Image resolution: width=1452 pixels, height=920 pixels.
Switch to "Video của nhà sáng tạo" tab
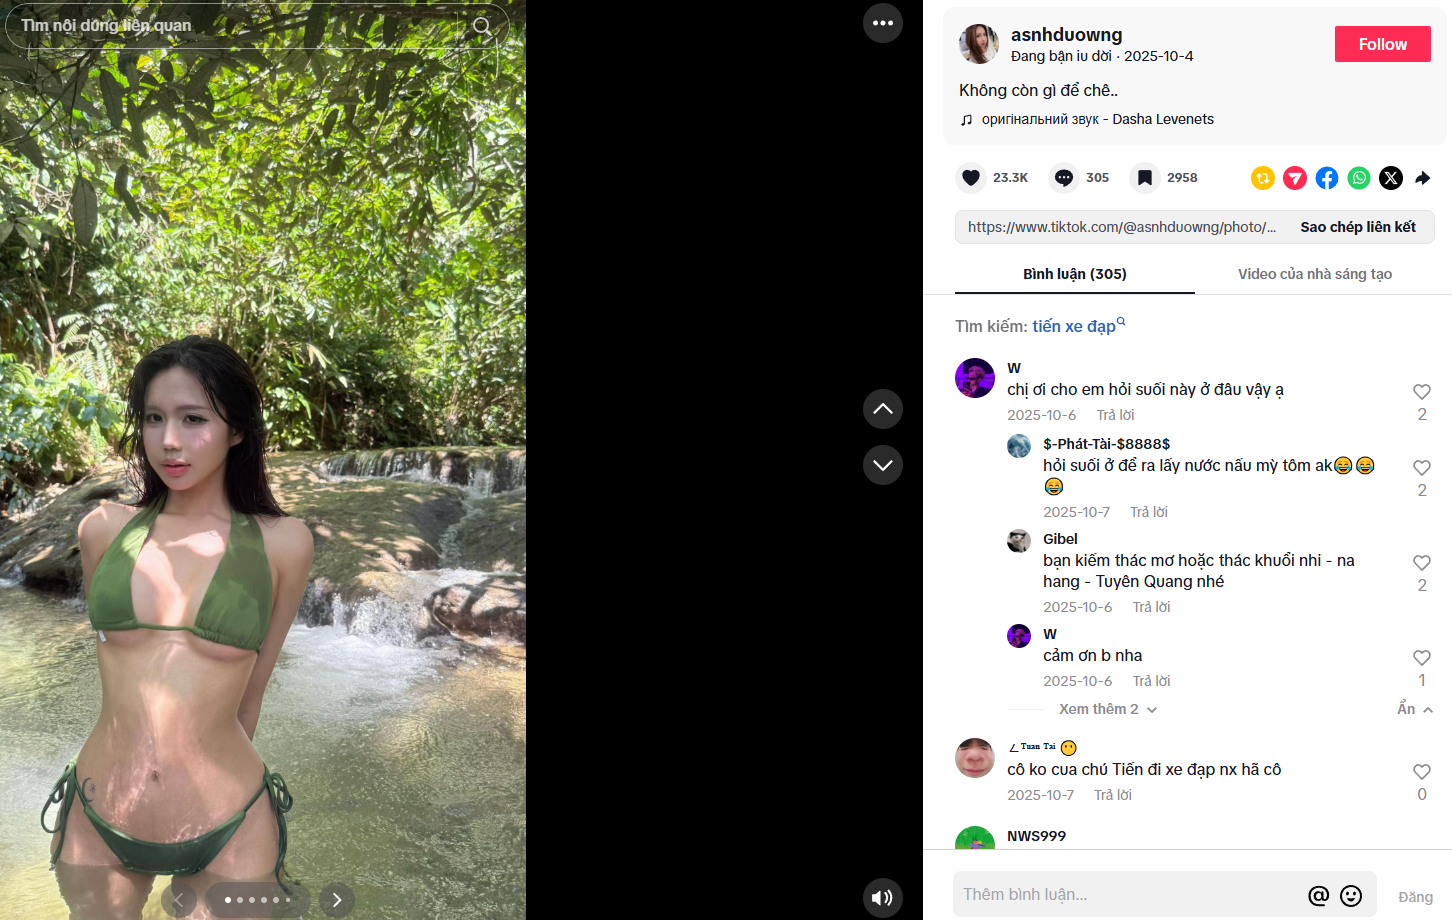coord(1314,274)
